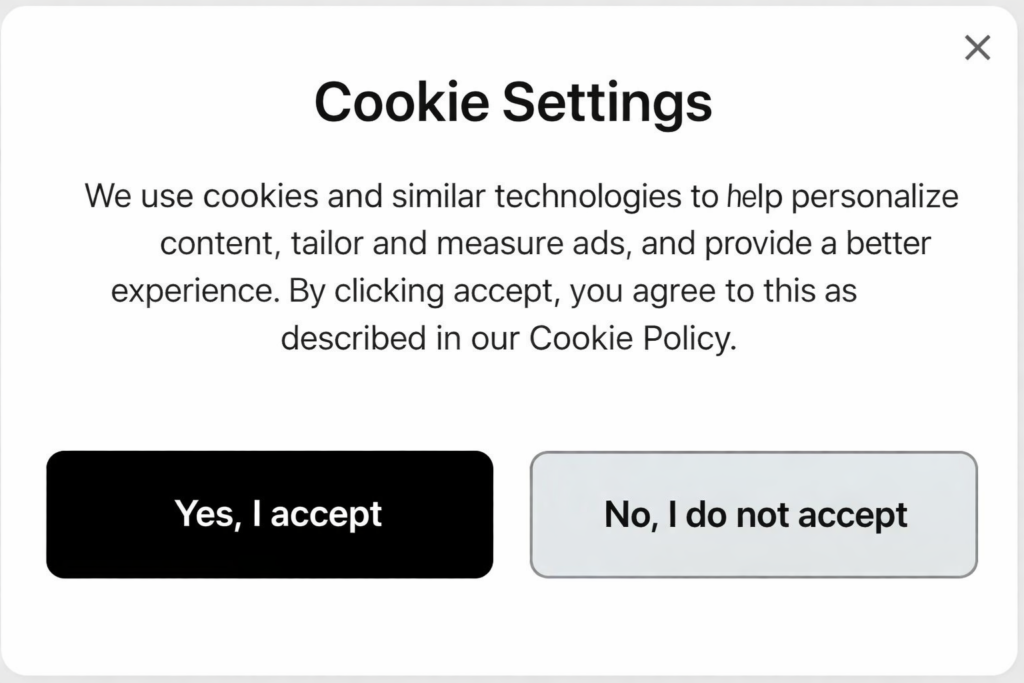The image size is (1024, 683).
Task: Click the "Cookie Settings" heading
Action: (x=512, y=101)
